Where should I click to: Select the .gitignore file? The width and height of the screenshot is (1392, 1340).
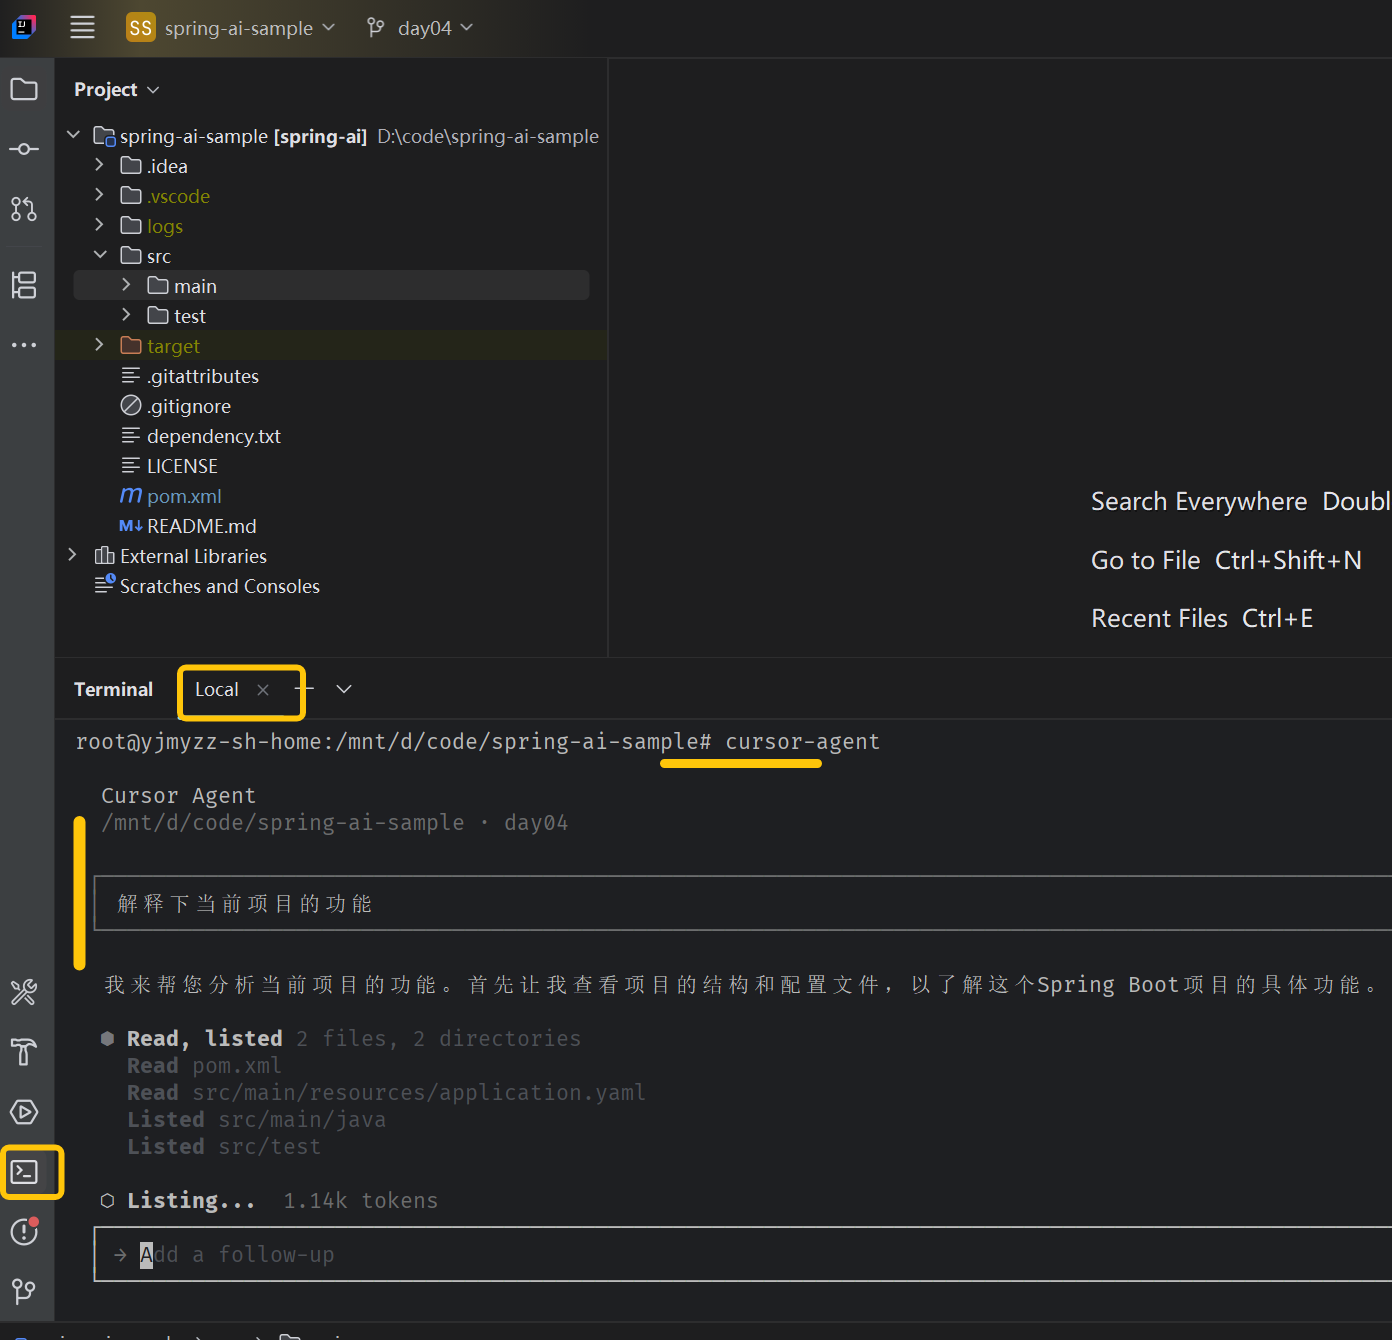tap(189, 406)
